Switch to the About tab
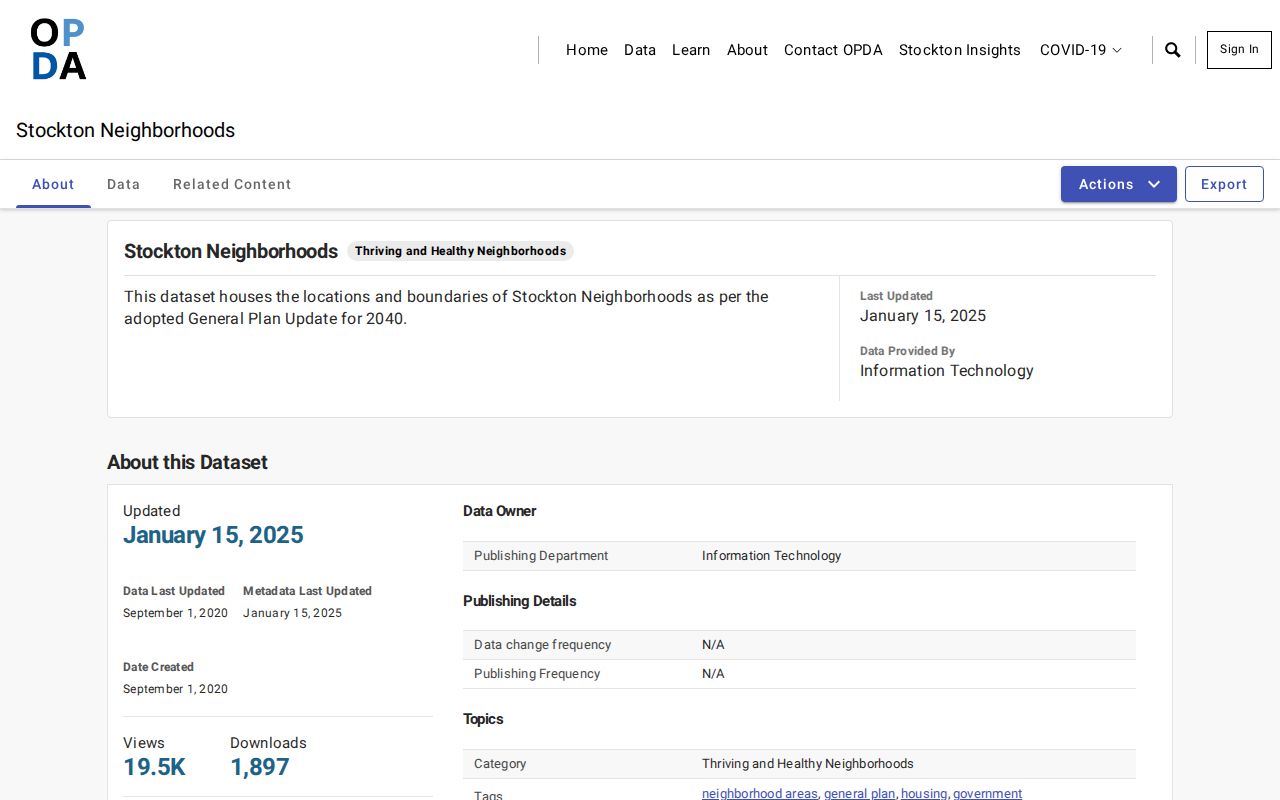This screenshot has height=800, width=1280. coord(53,184)
